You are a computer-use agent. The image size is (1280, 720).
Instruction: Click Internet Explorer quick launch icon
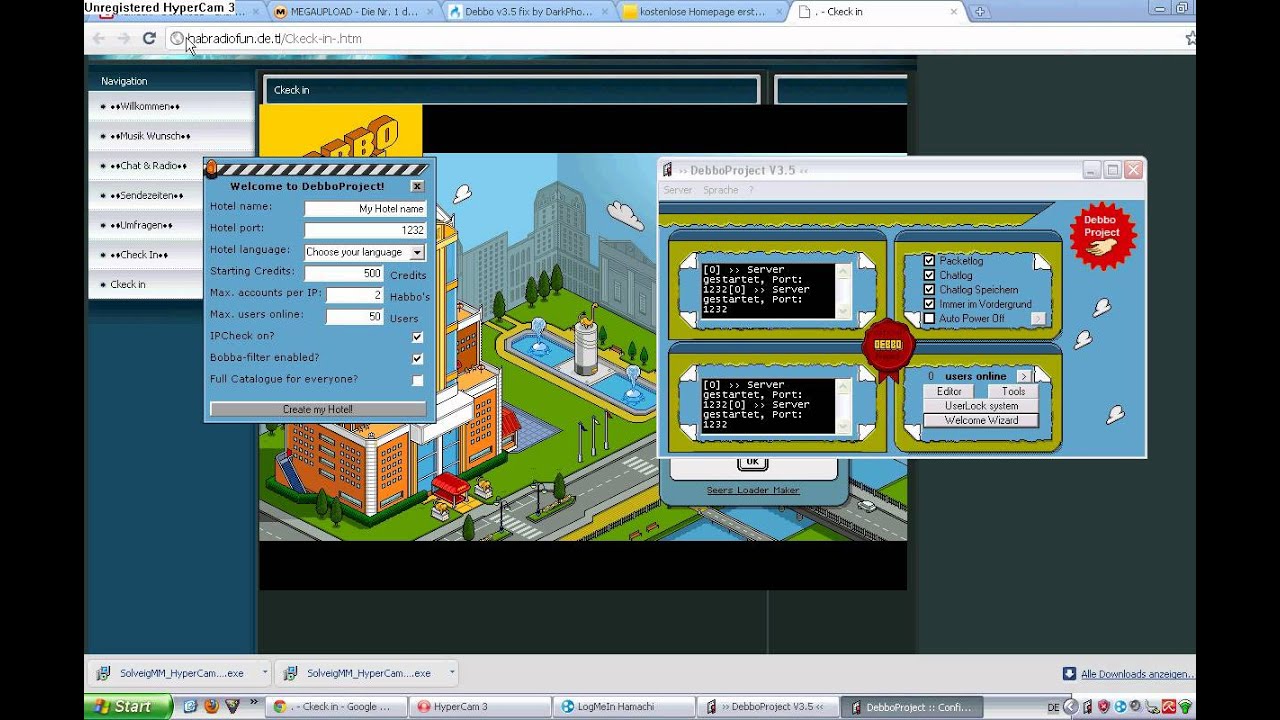[x=190, y=706]
